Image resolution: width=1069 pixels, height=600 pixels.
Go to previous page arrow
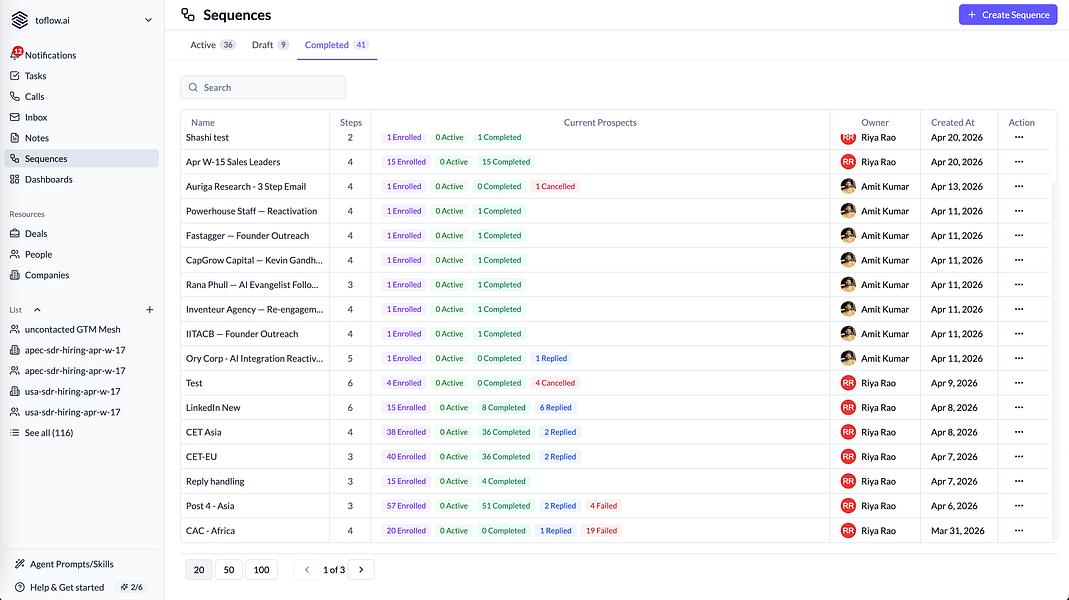pos(307,570)
